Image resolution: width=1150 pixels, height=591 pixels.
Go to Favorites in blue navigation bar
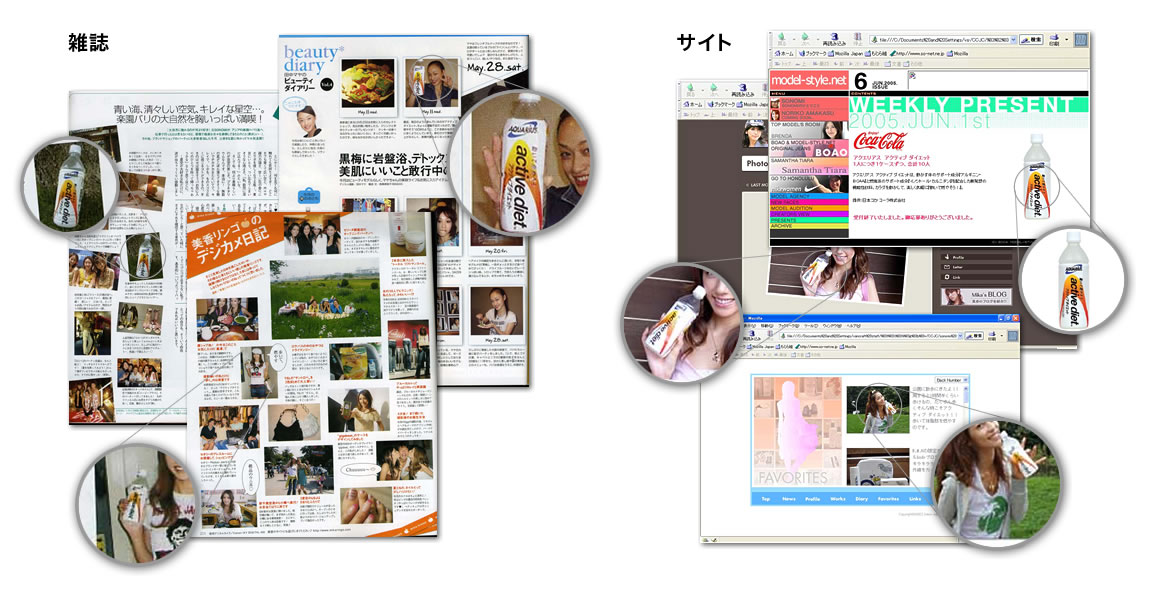coord(888,499)
